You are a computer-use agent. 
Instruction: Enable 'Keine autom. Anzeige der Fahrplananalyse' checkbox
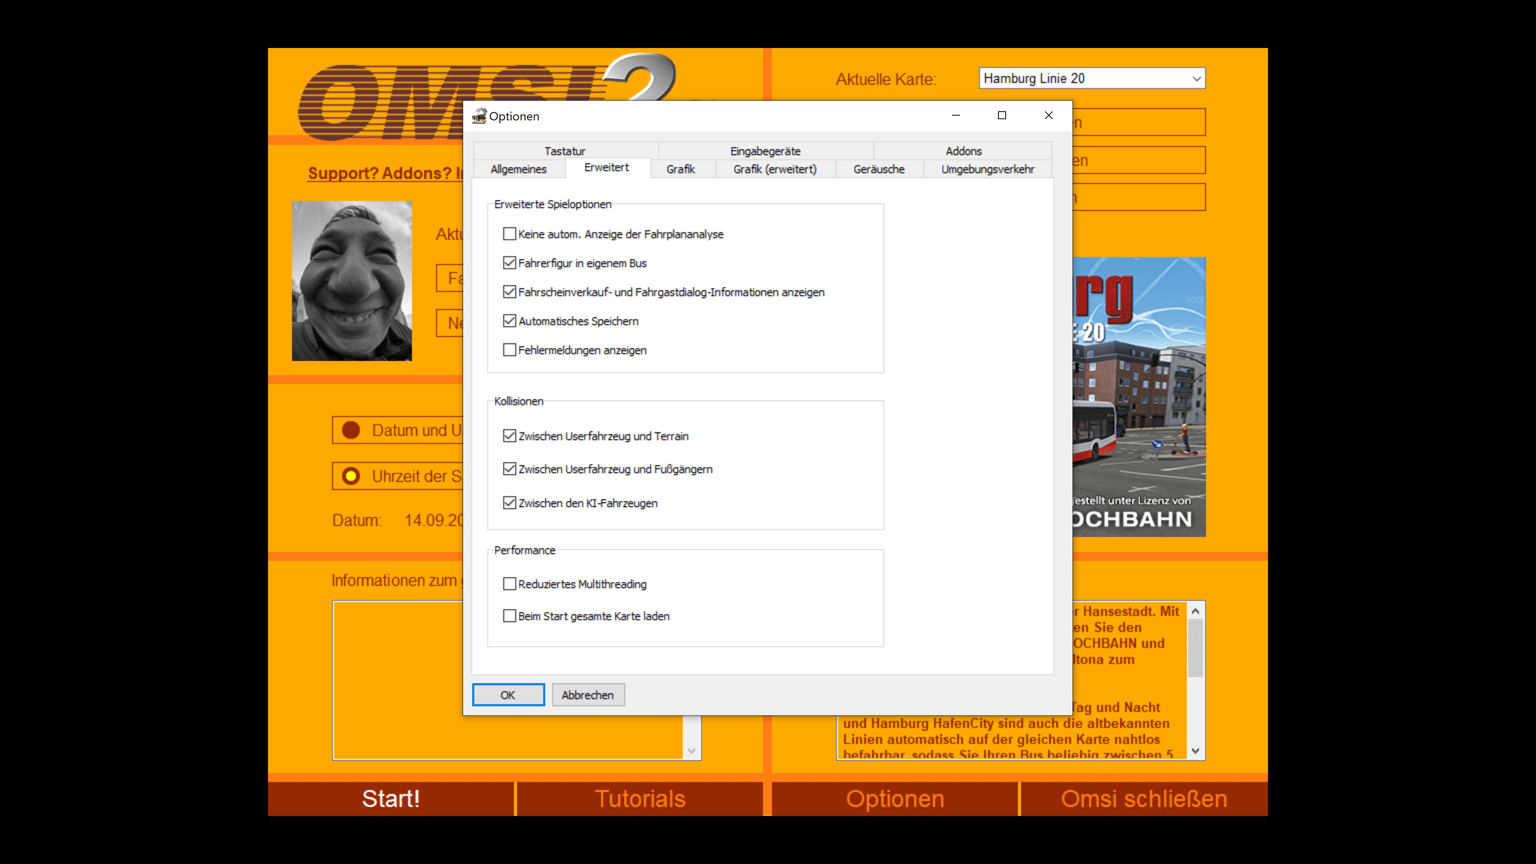510,234
